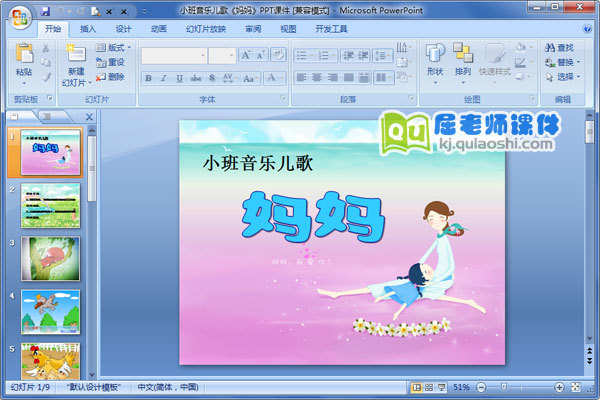The height and width of the screenshot is (400, 600).
Task: Open PowerPoint help question mark
Action: [587, 29]
